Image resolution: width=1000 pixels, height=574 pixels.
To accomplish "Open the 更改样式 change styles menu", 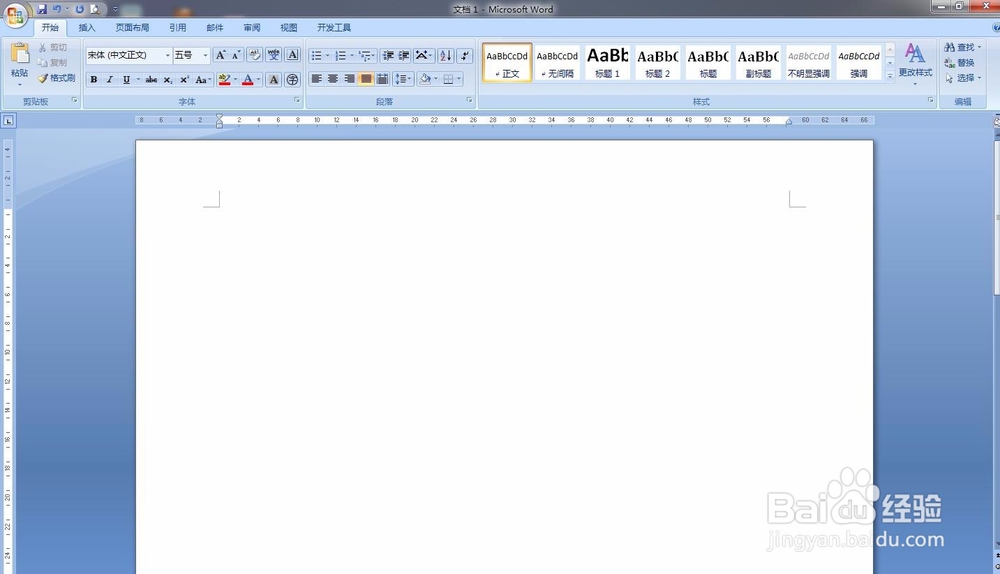I will (x=915, y=64).
